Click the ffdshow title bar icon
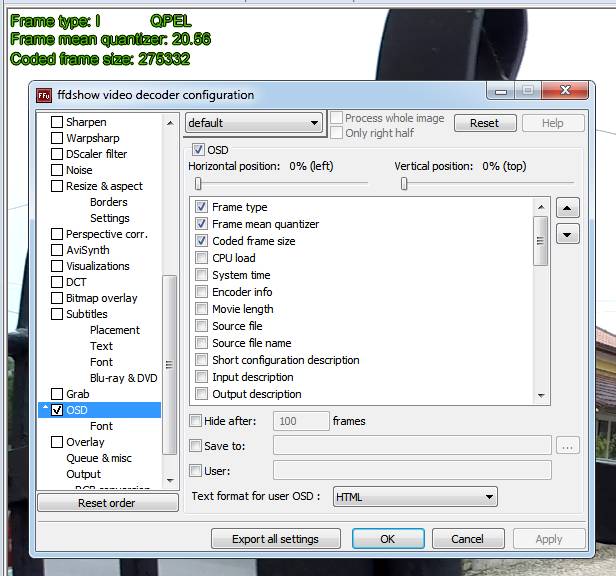This screenshot has height=576, width=616. 44,95
